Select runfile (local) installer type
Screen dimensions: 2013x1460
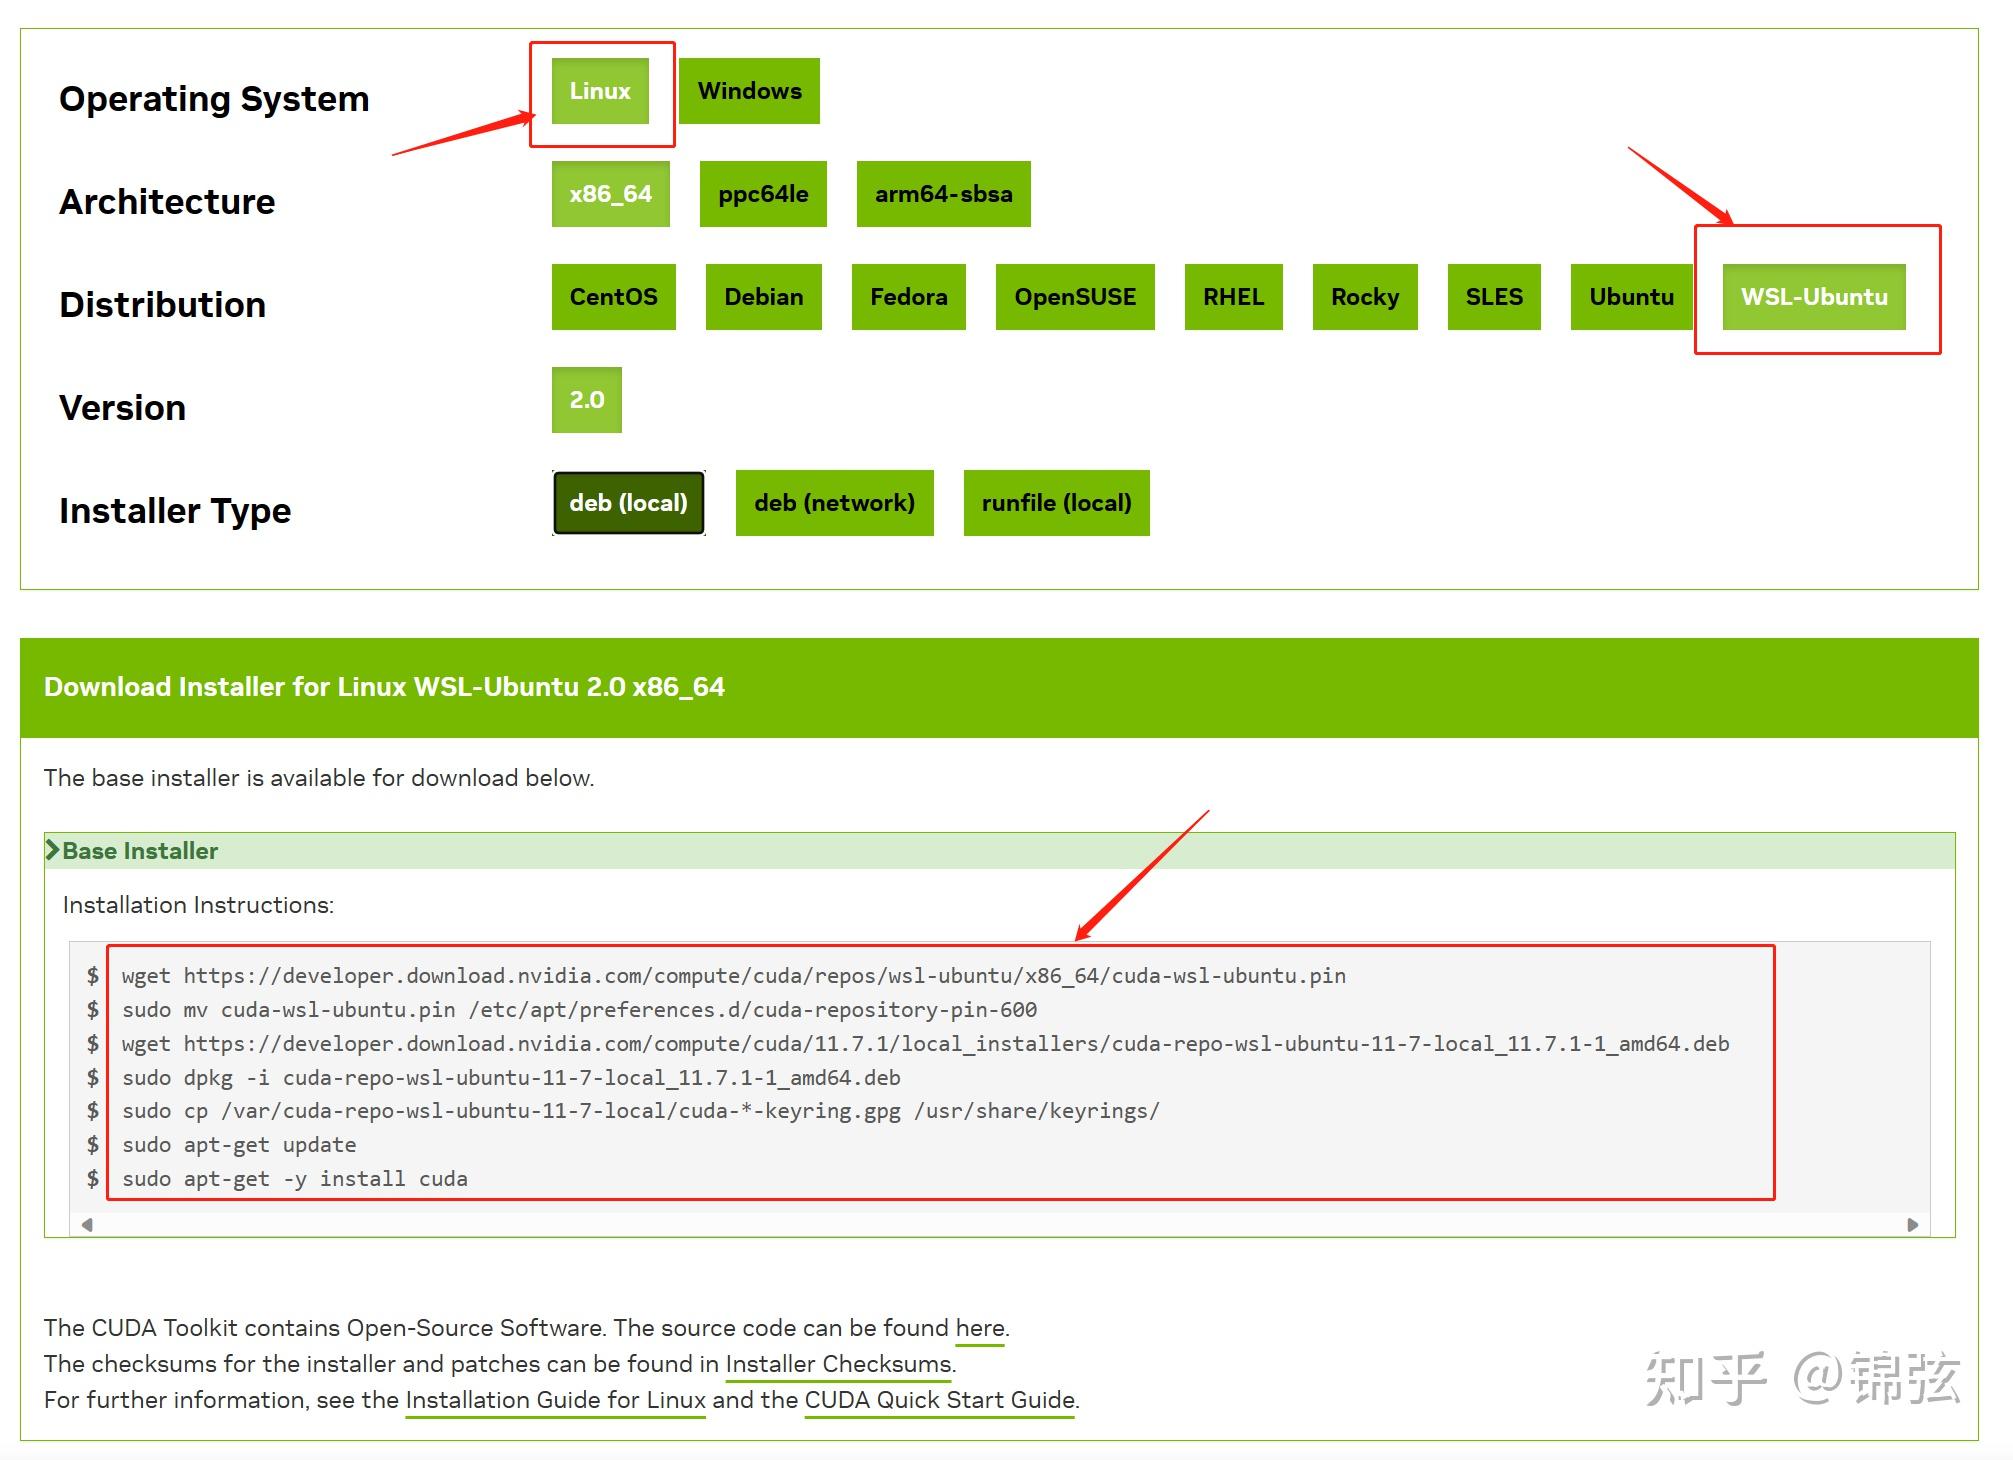[1056, 503]
